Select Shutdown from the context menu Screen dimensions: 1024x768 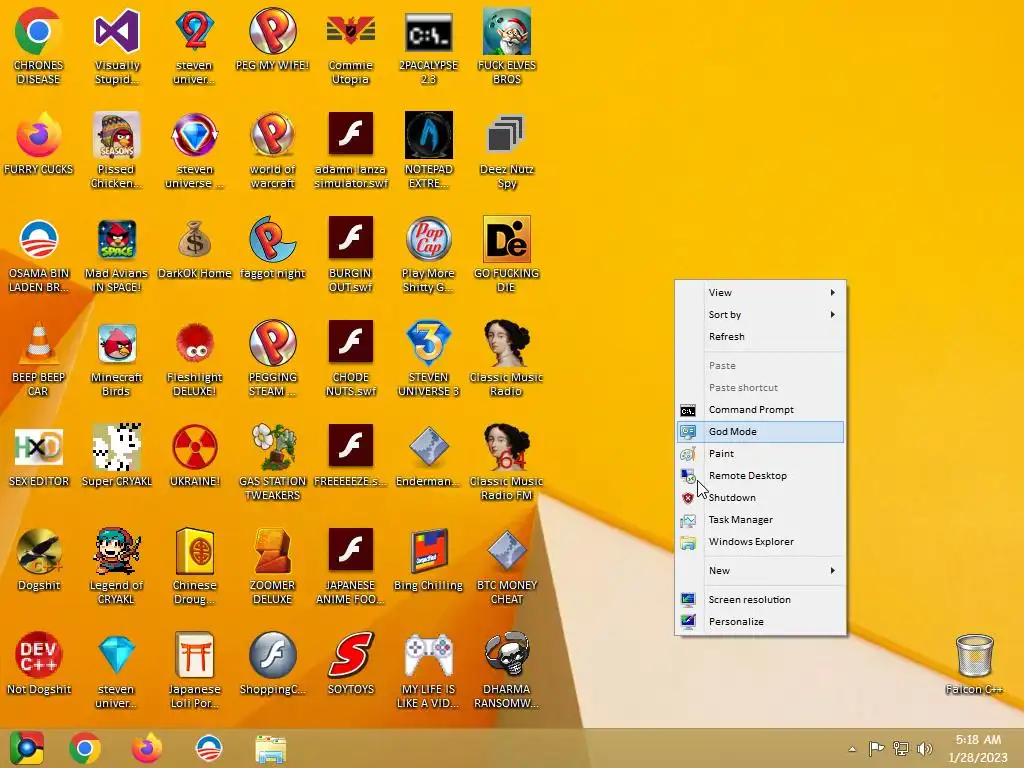click(760, 498)
